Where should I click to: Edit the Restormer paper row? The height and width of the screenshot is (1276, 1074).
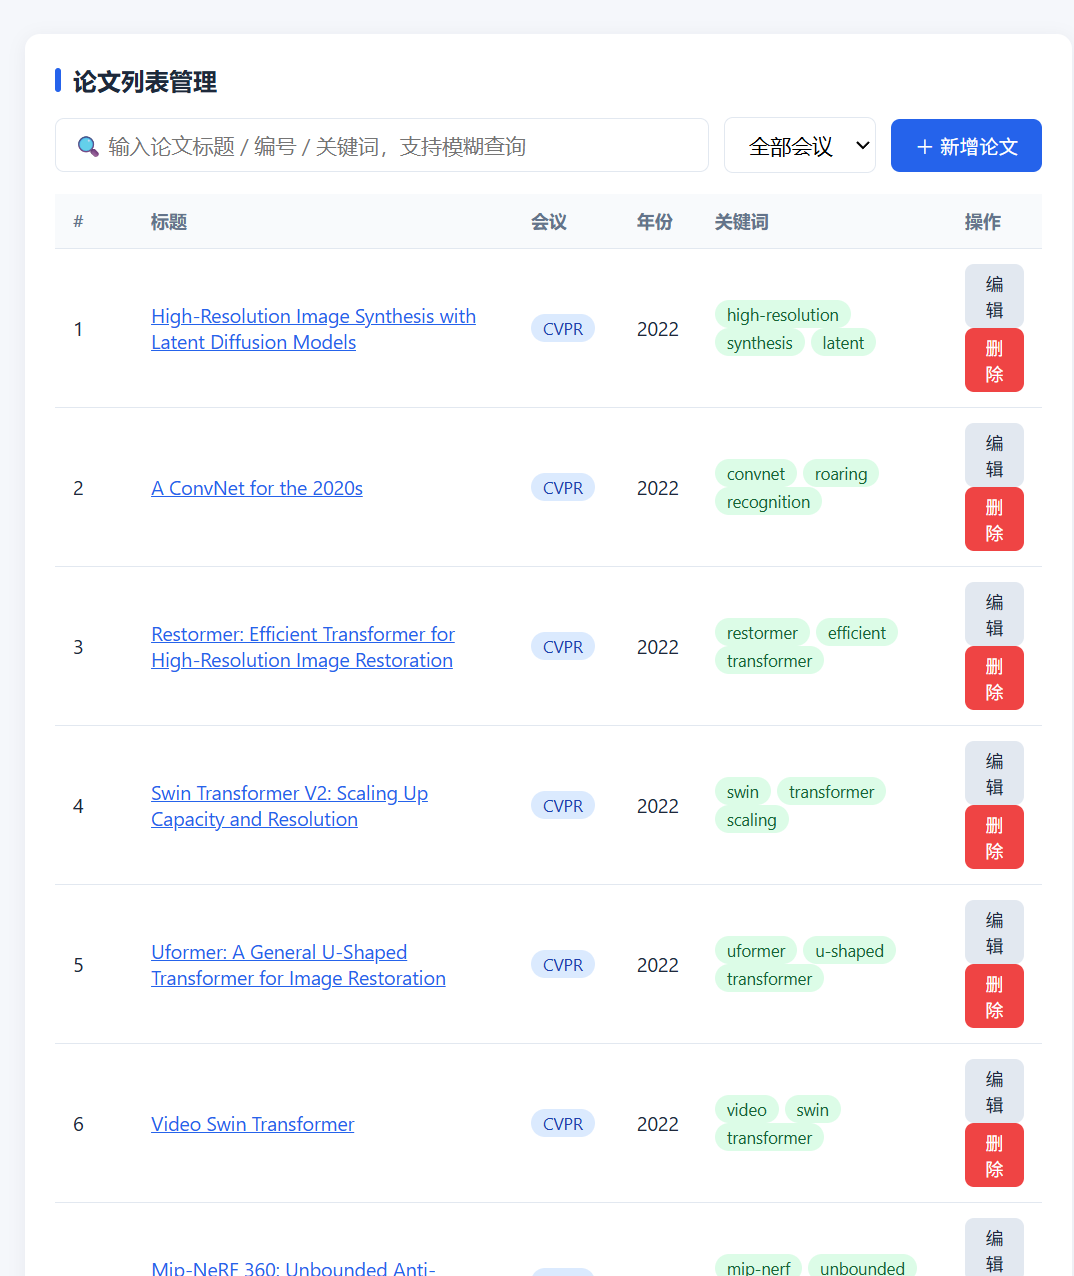(x=994, y=614)
